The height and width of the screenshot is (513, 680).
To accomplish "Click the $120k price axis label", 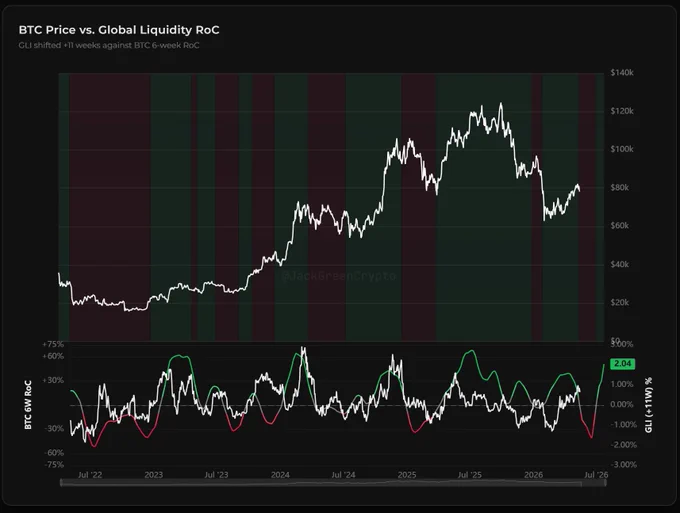I will pos(622,111).
